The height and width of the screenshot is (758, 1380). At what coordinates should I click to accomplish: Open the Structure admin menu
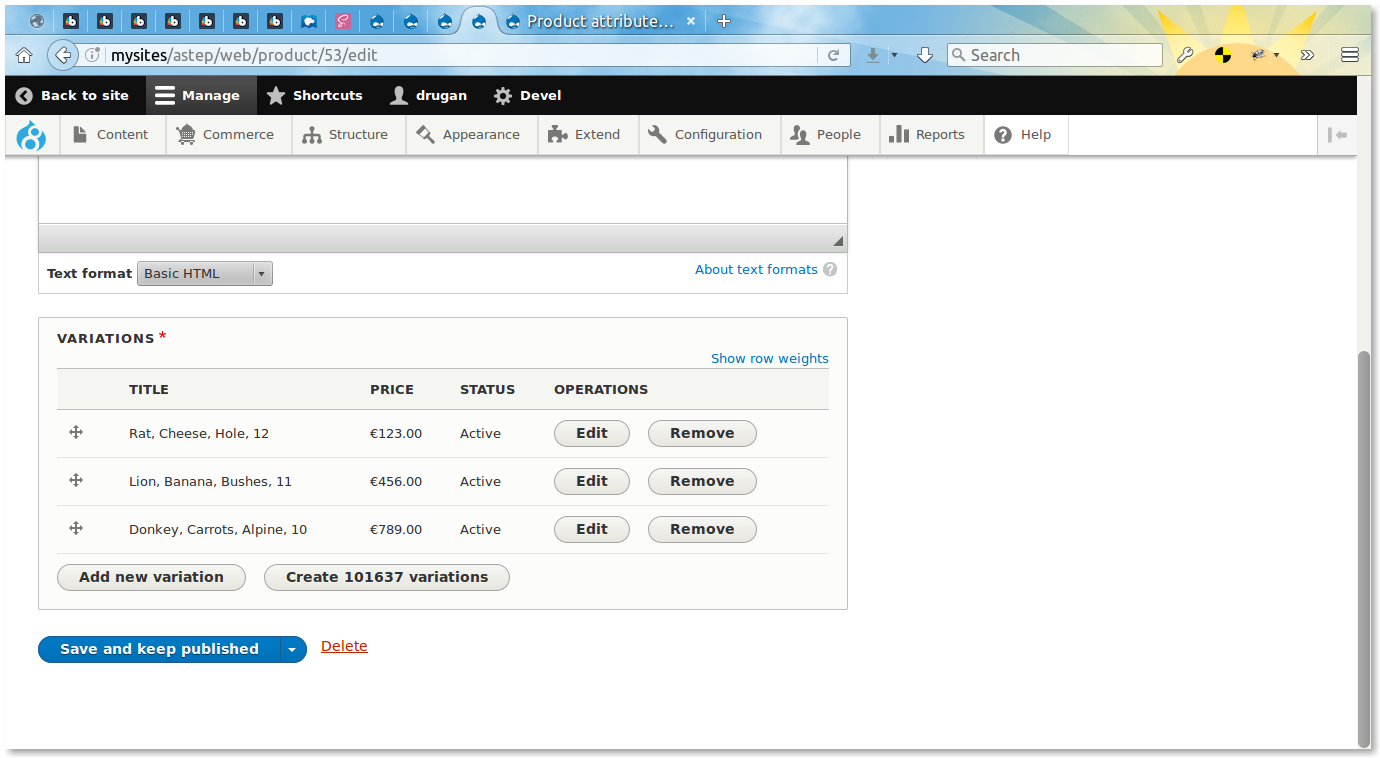click(345, 135)
